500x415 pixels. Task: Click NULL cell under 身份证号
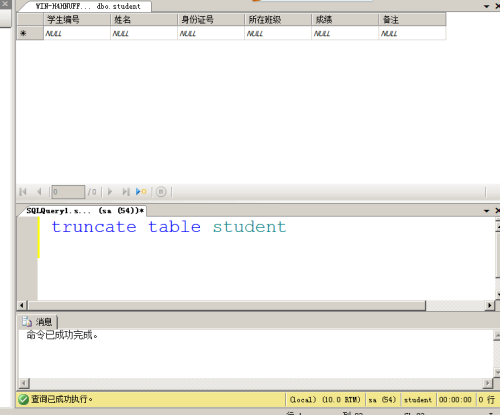211,33
